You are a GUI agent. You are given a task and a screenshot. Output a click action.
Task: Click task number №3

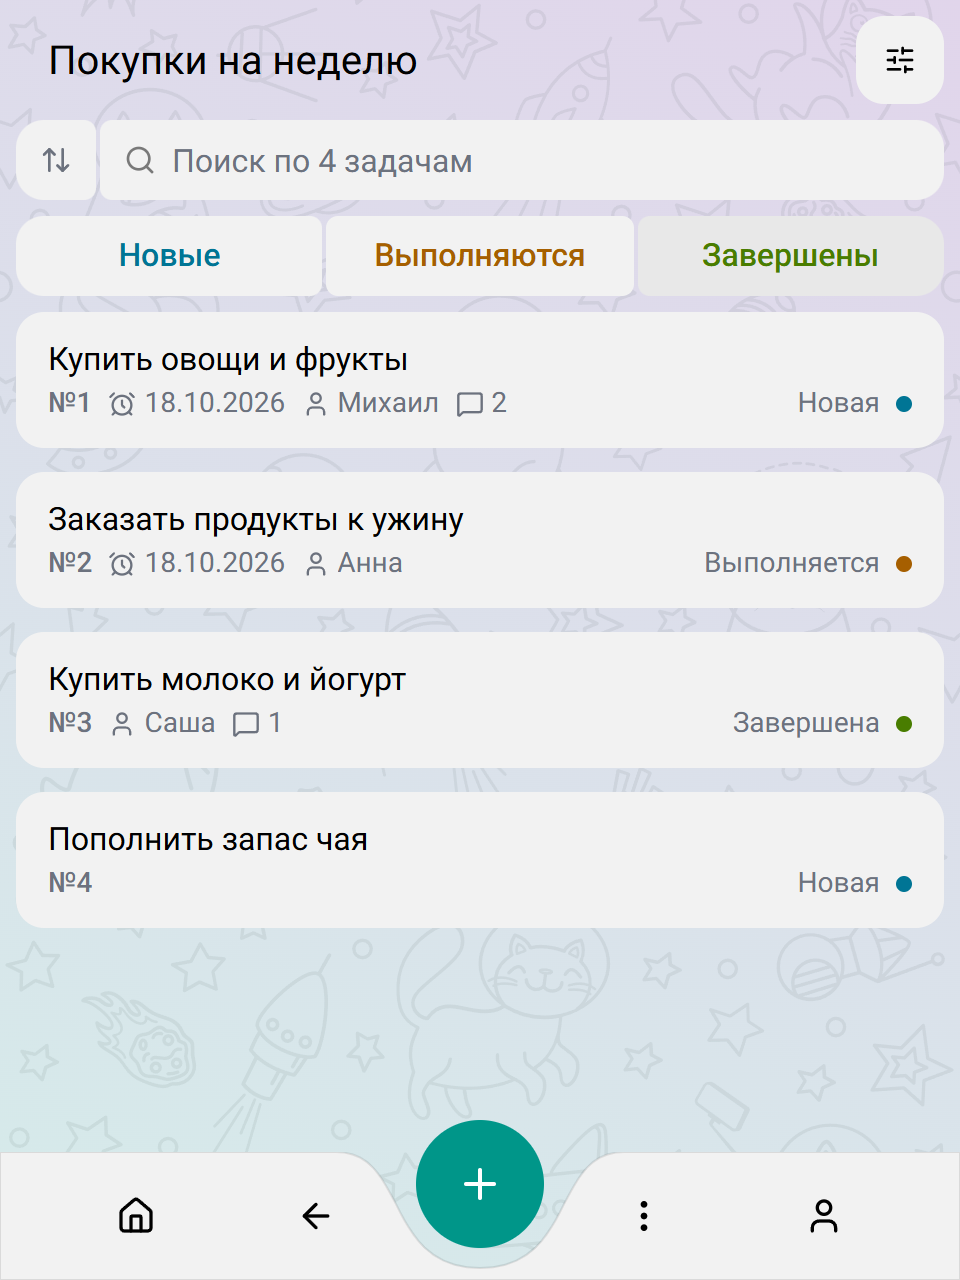pos(70,723)
